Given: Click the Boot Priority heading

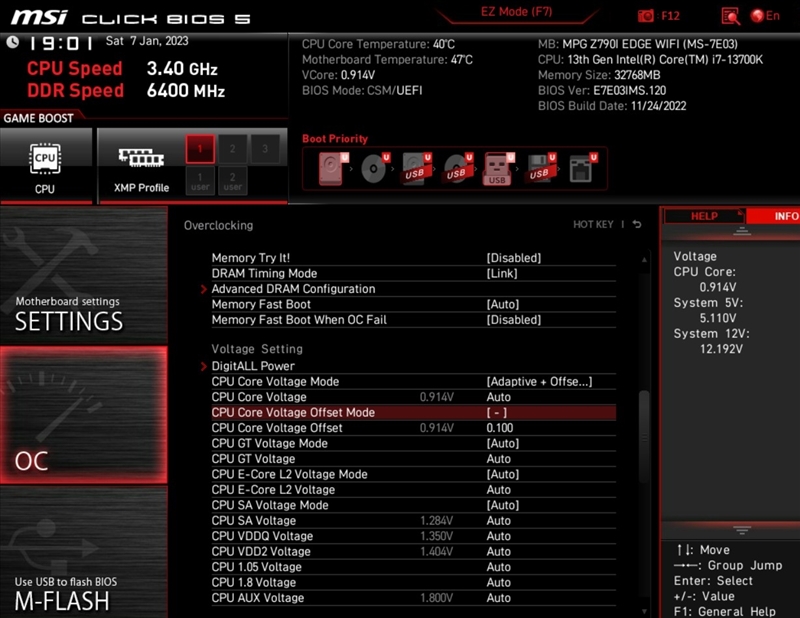Looking at the screenshot, I should click(x=335, y=139).
